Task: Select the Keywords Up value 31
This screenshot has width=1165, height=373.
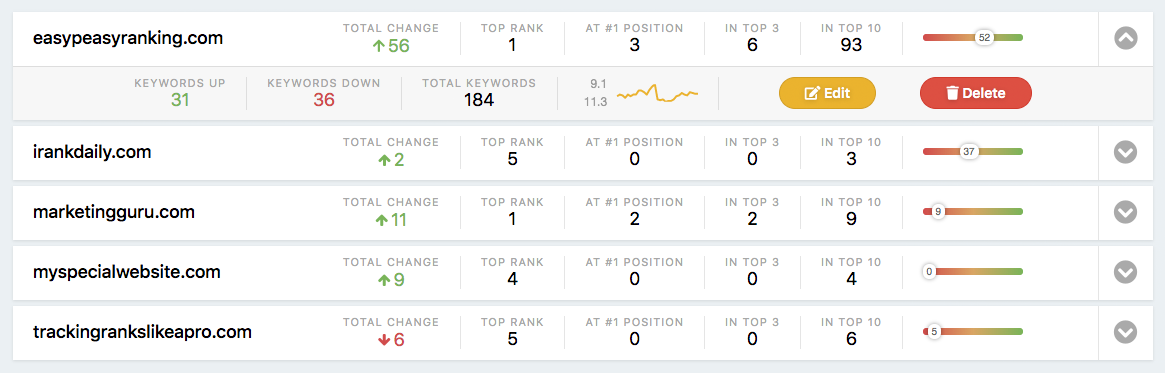Action: point(180,100)
